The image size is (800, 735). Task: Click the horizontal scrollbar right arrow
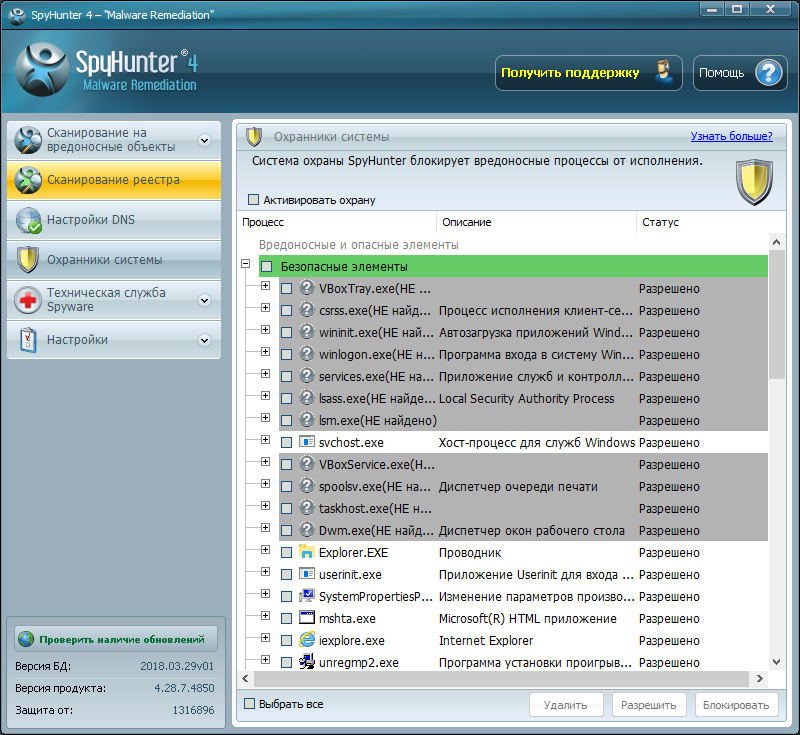(759, 678)
